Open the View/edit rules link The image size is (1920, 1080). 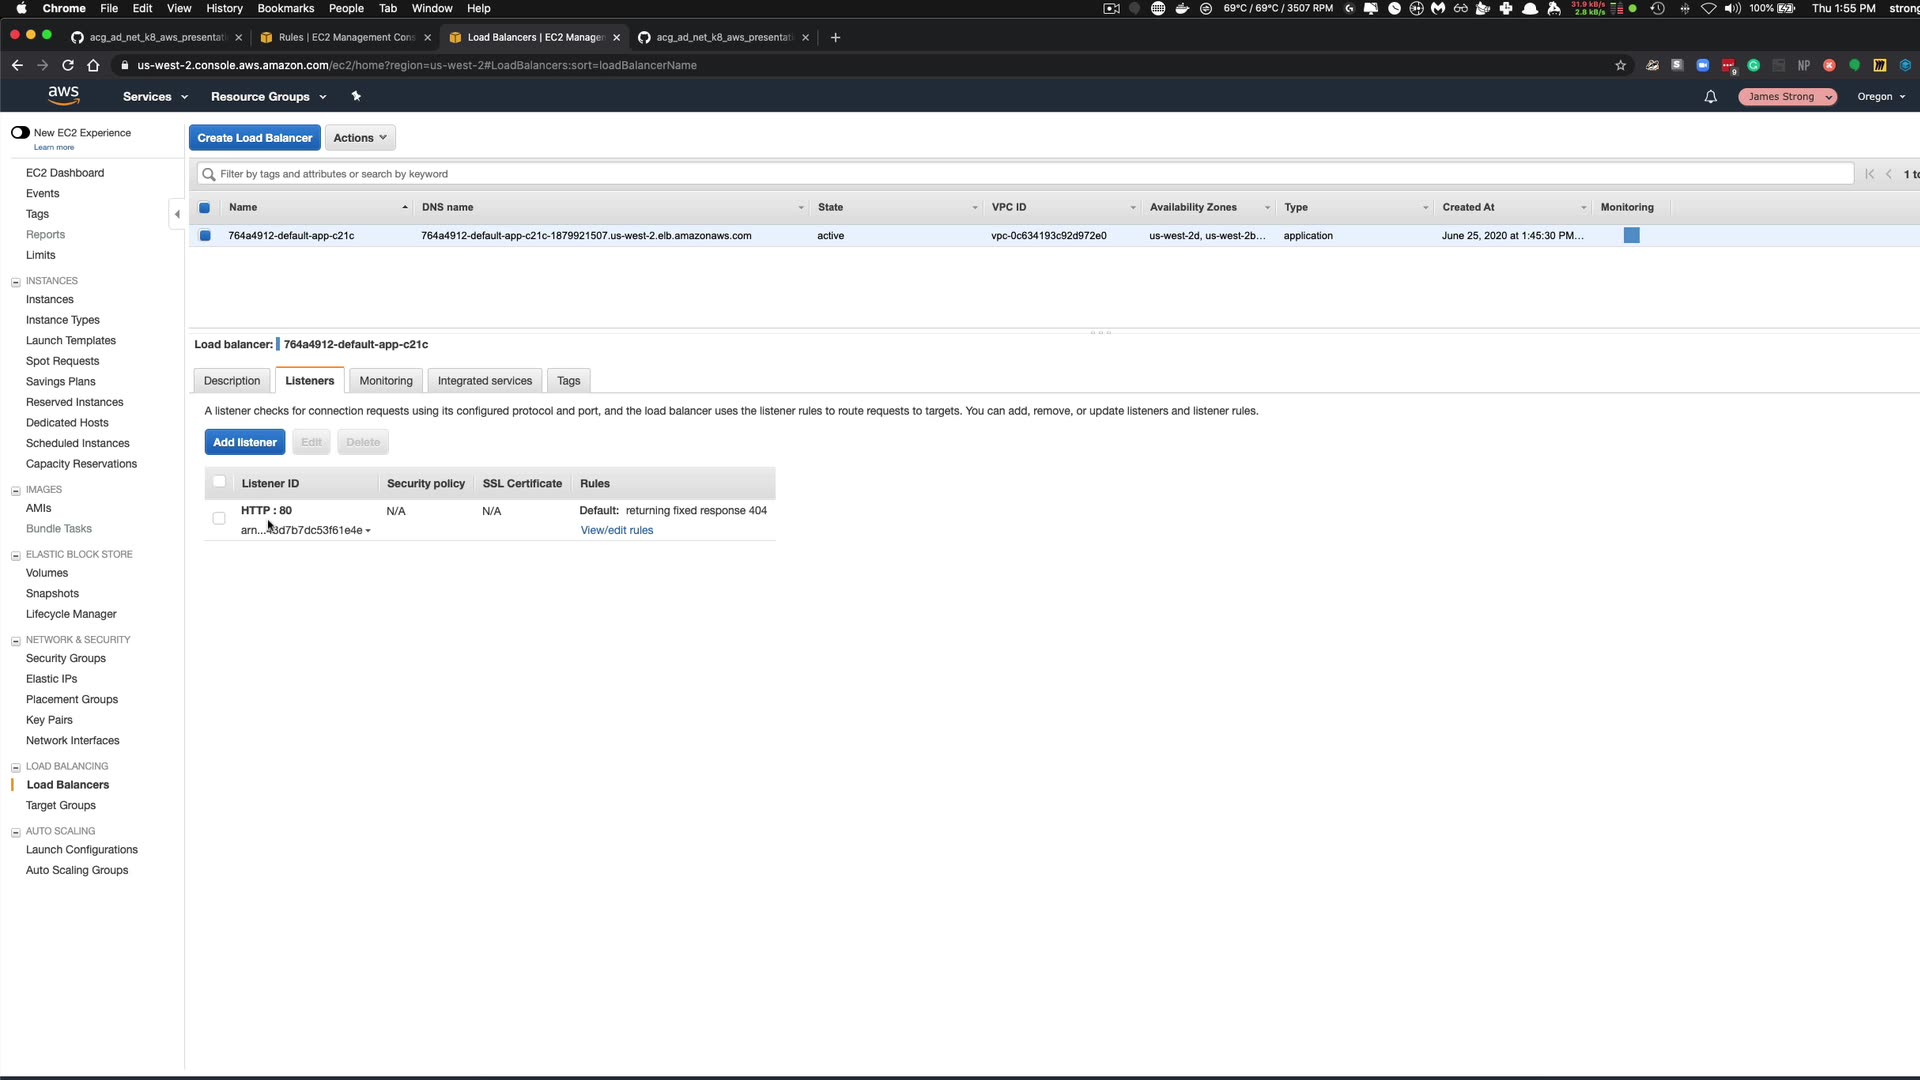pos(616,531)
